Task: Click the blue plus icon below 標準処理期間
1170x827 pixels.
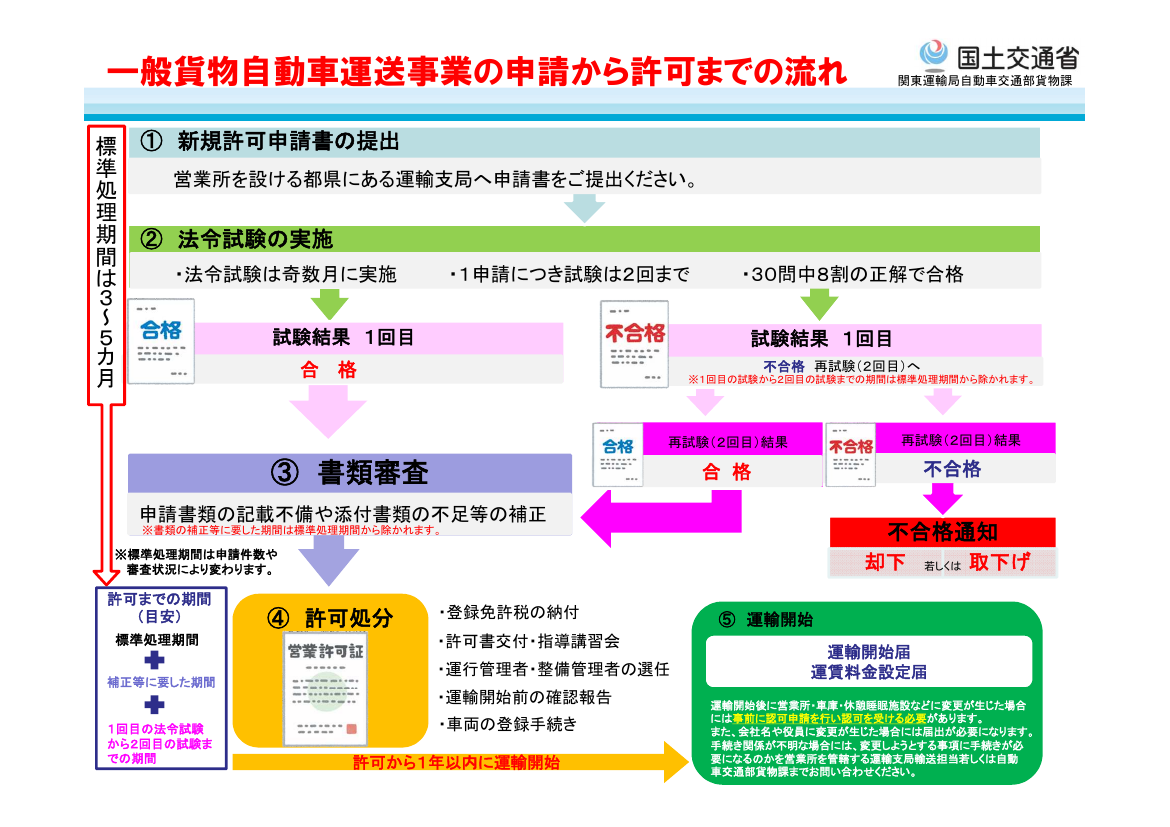Action: (154, 660)
